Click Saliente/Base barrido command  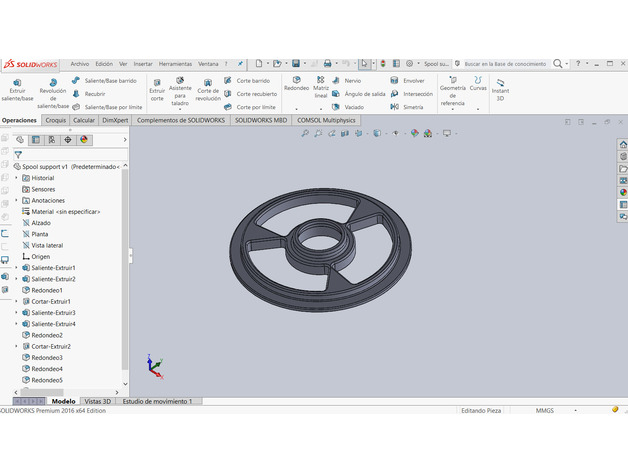(104, 81)
